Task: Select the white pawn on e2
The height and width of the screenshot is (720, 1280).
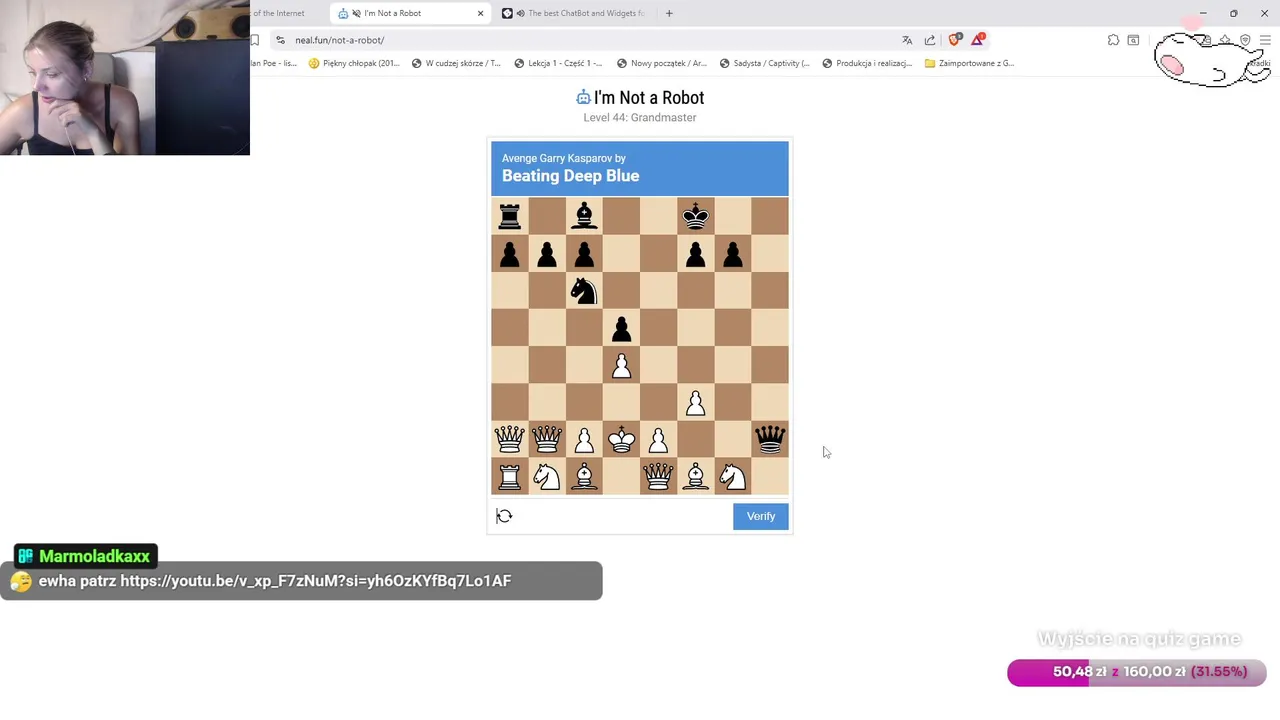Action: tap(658, 439)
